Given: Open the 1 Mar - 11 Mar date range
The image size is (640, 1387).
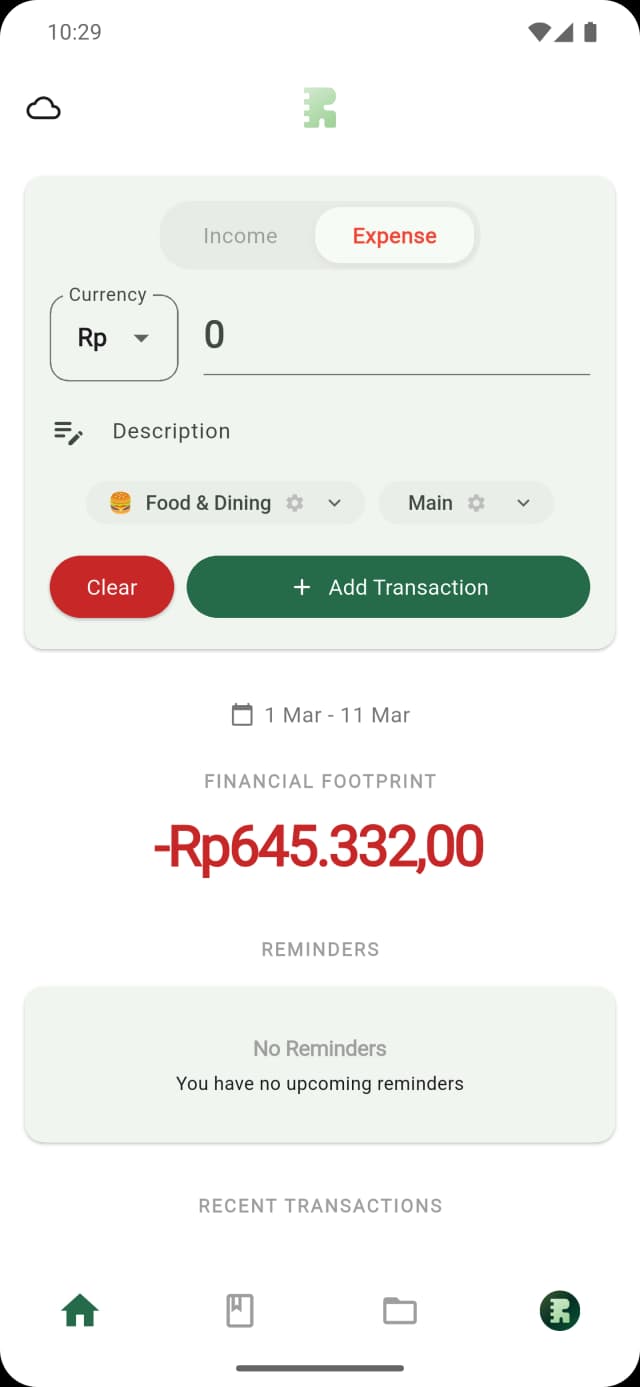Looking at the screenshot, I should [336, 714].
